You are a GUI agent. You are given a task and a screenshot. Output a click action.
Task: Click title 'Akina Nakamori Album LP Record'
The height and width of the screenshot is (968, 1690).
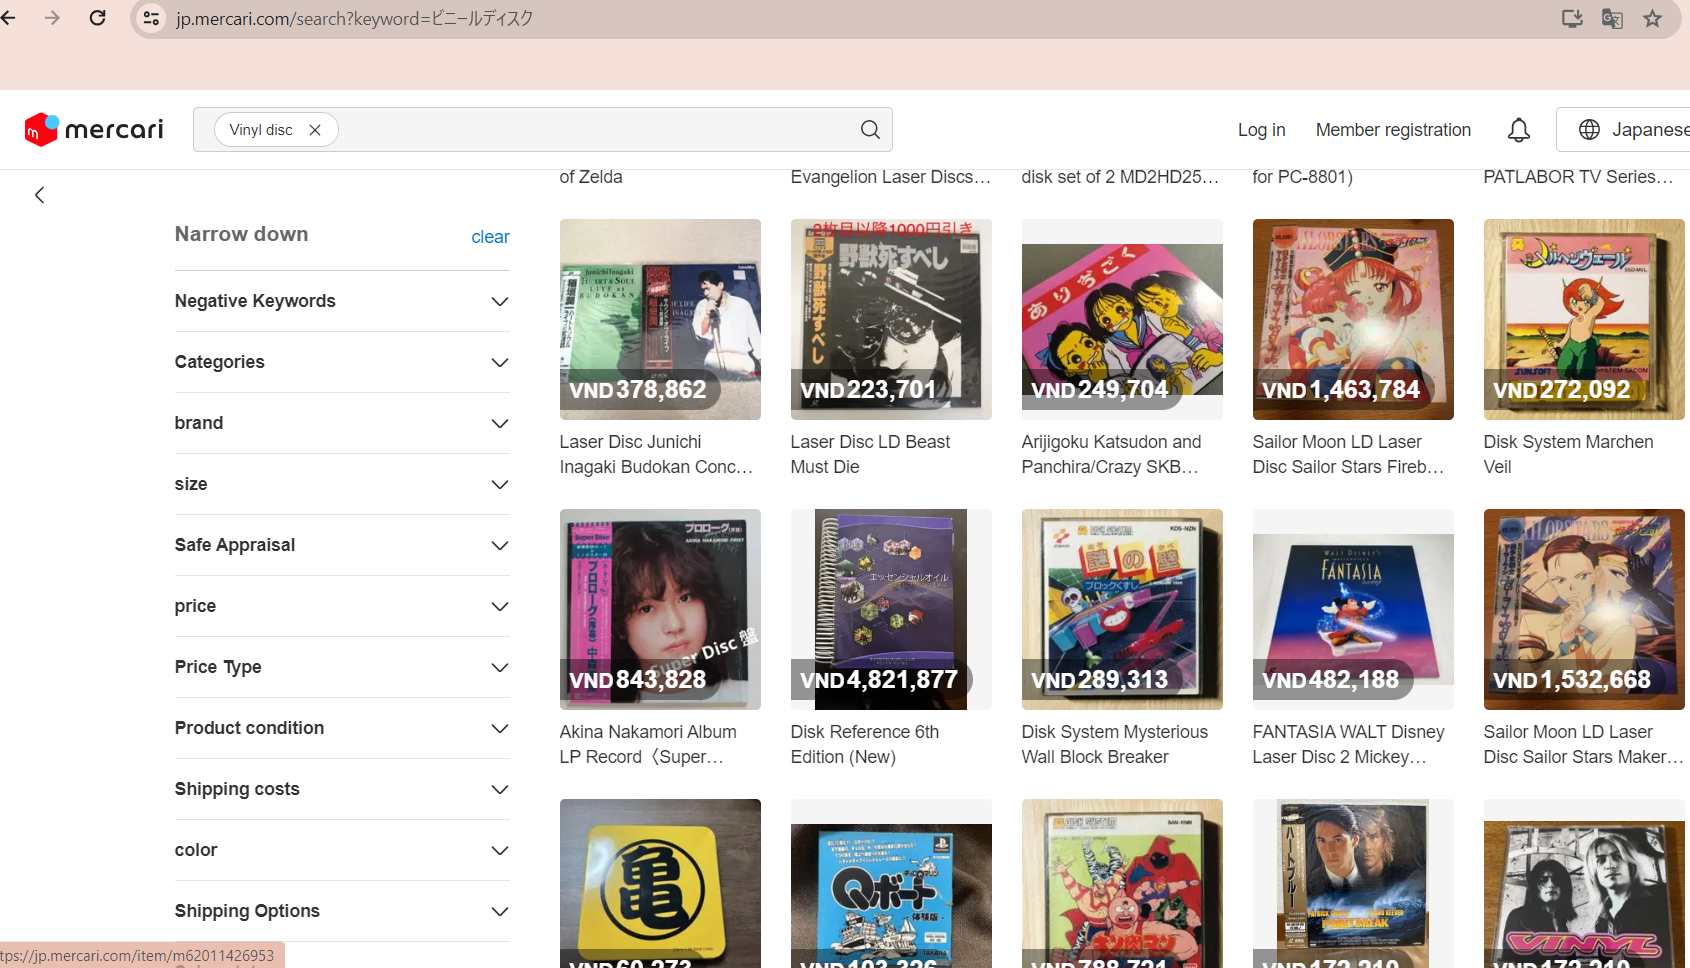(x=648, y=744)
